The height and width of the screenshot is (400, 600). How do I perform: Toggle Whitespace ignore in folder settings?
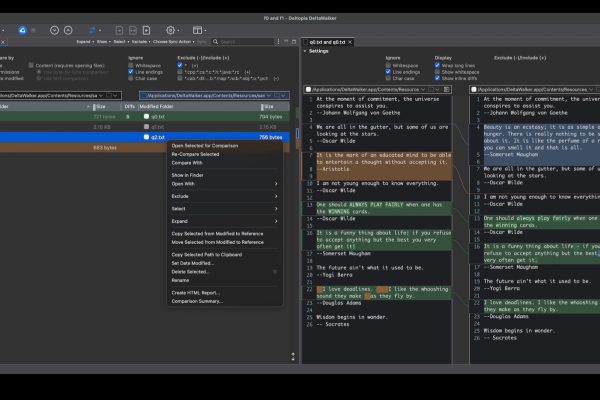point(131,65)
